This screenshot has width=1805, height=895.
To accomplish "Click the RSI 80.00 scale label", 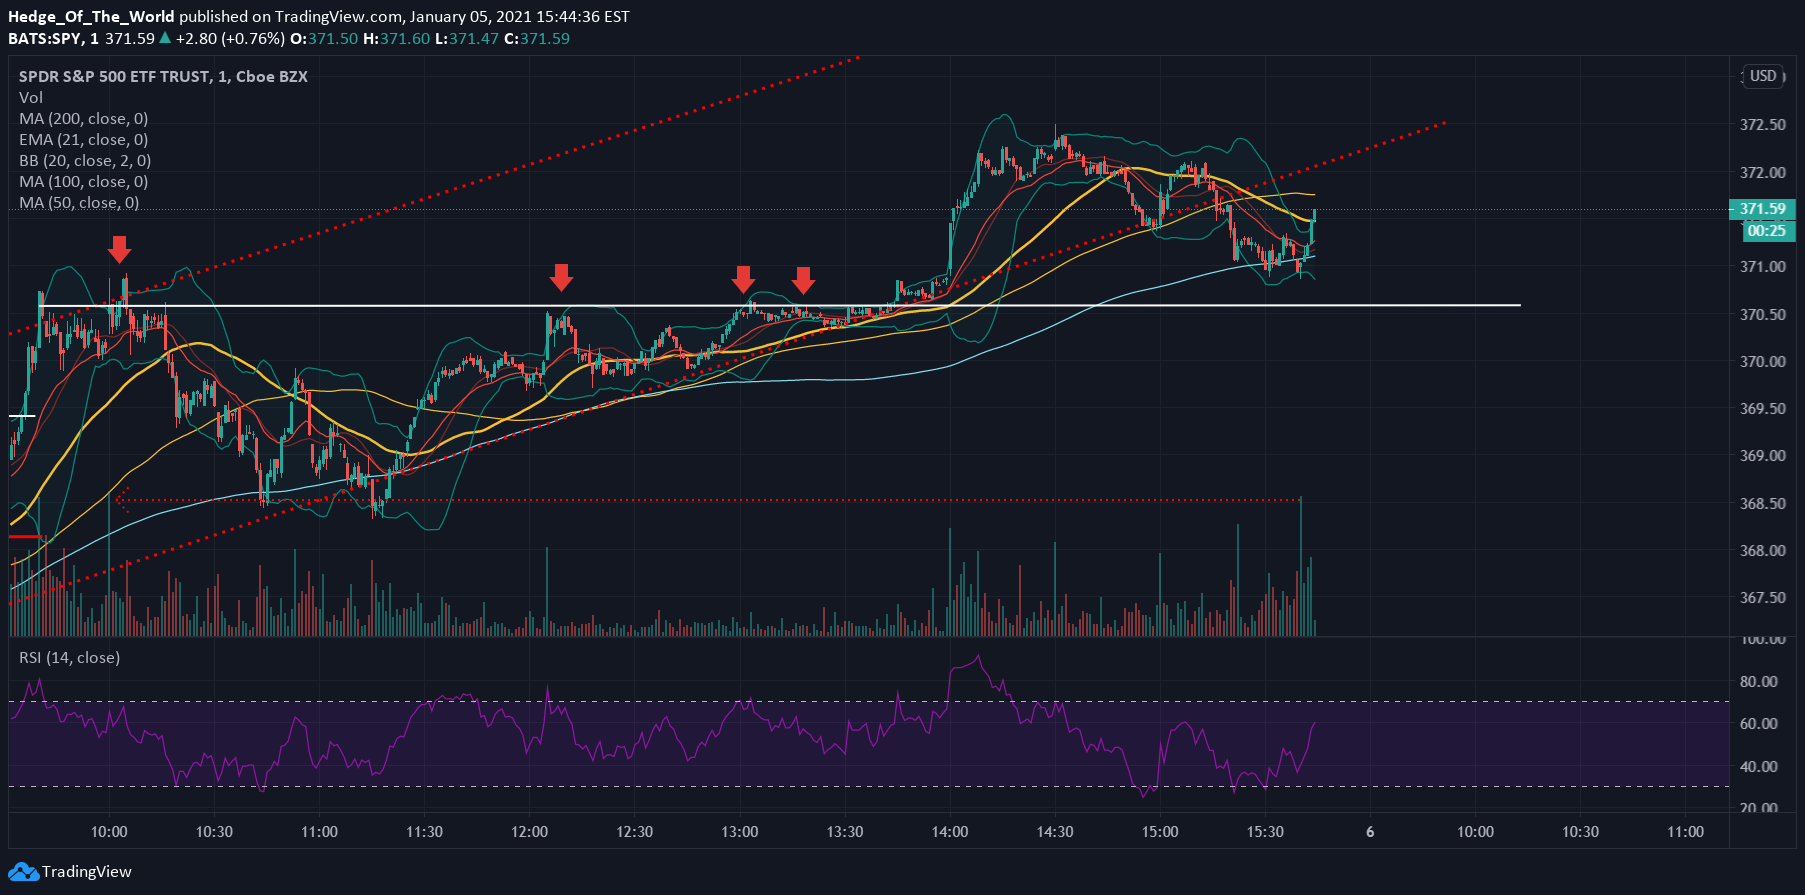I will point(1759,682).
